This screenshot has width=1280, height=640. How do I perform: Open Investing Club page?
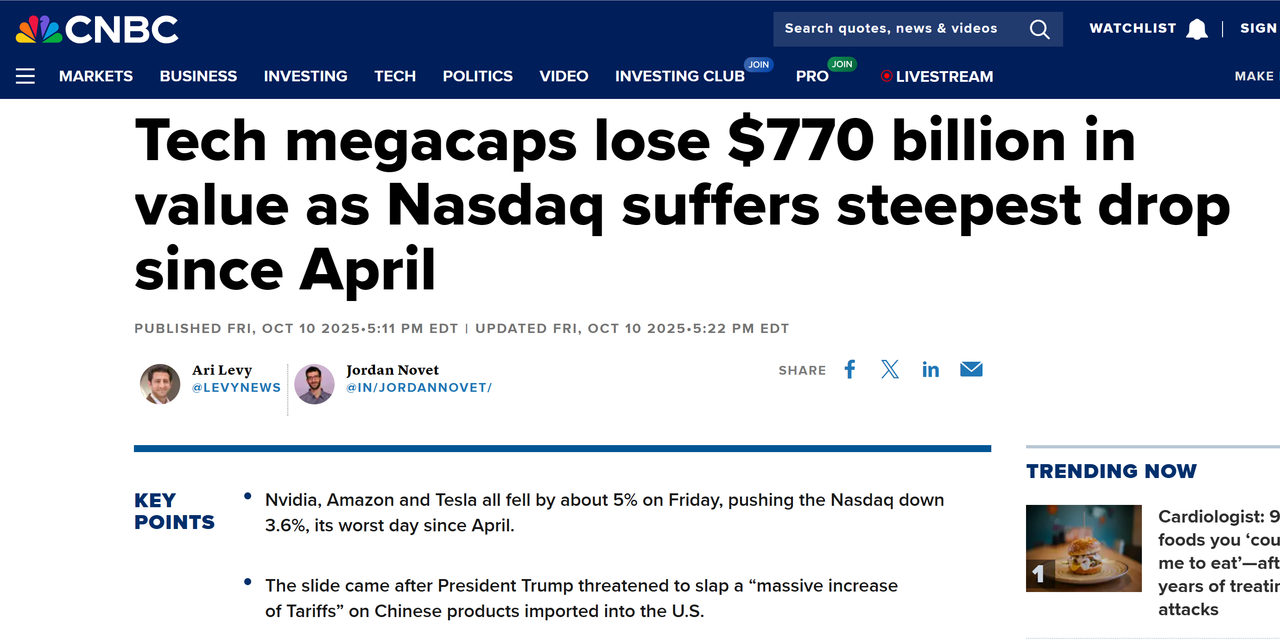click(x=680, y=76)
